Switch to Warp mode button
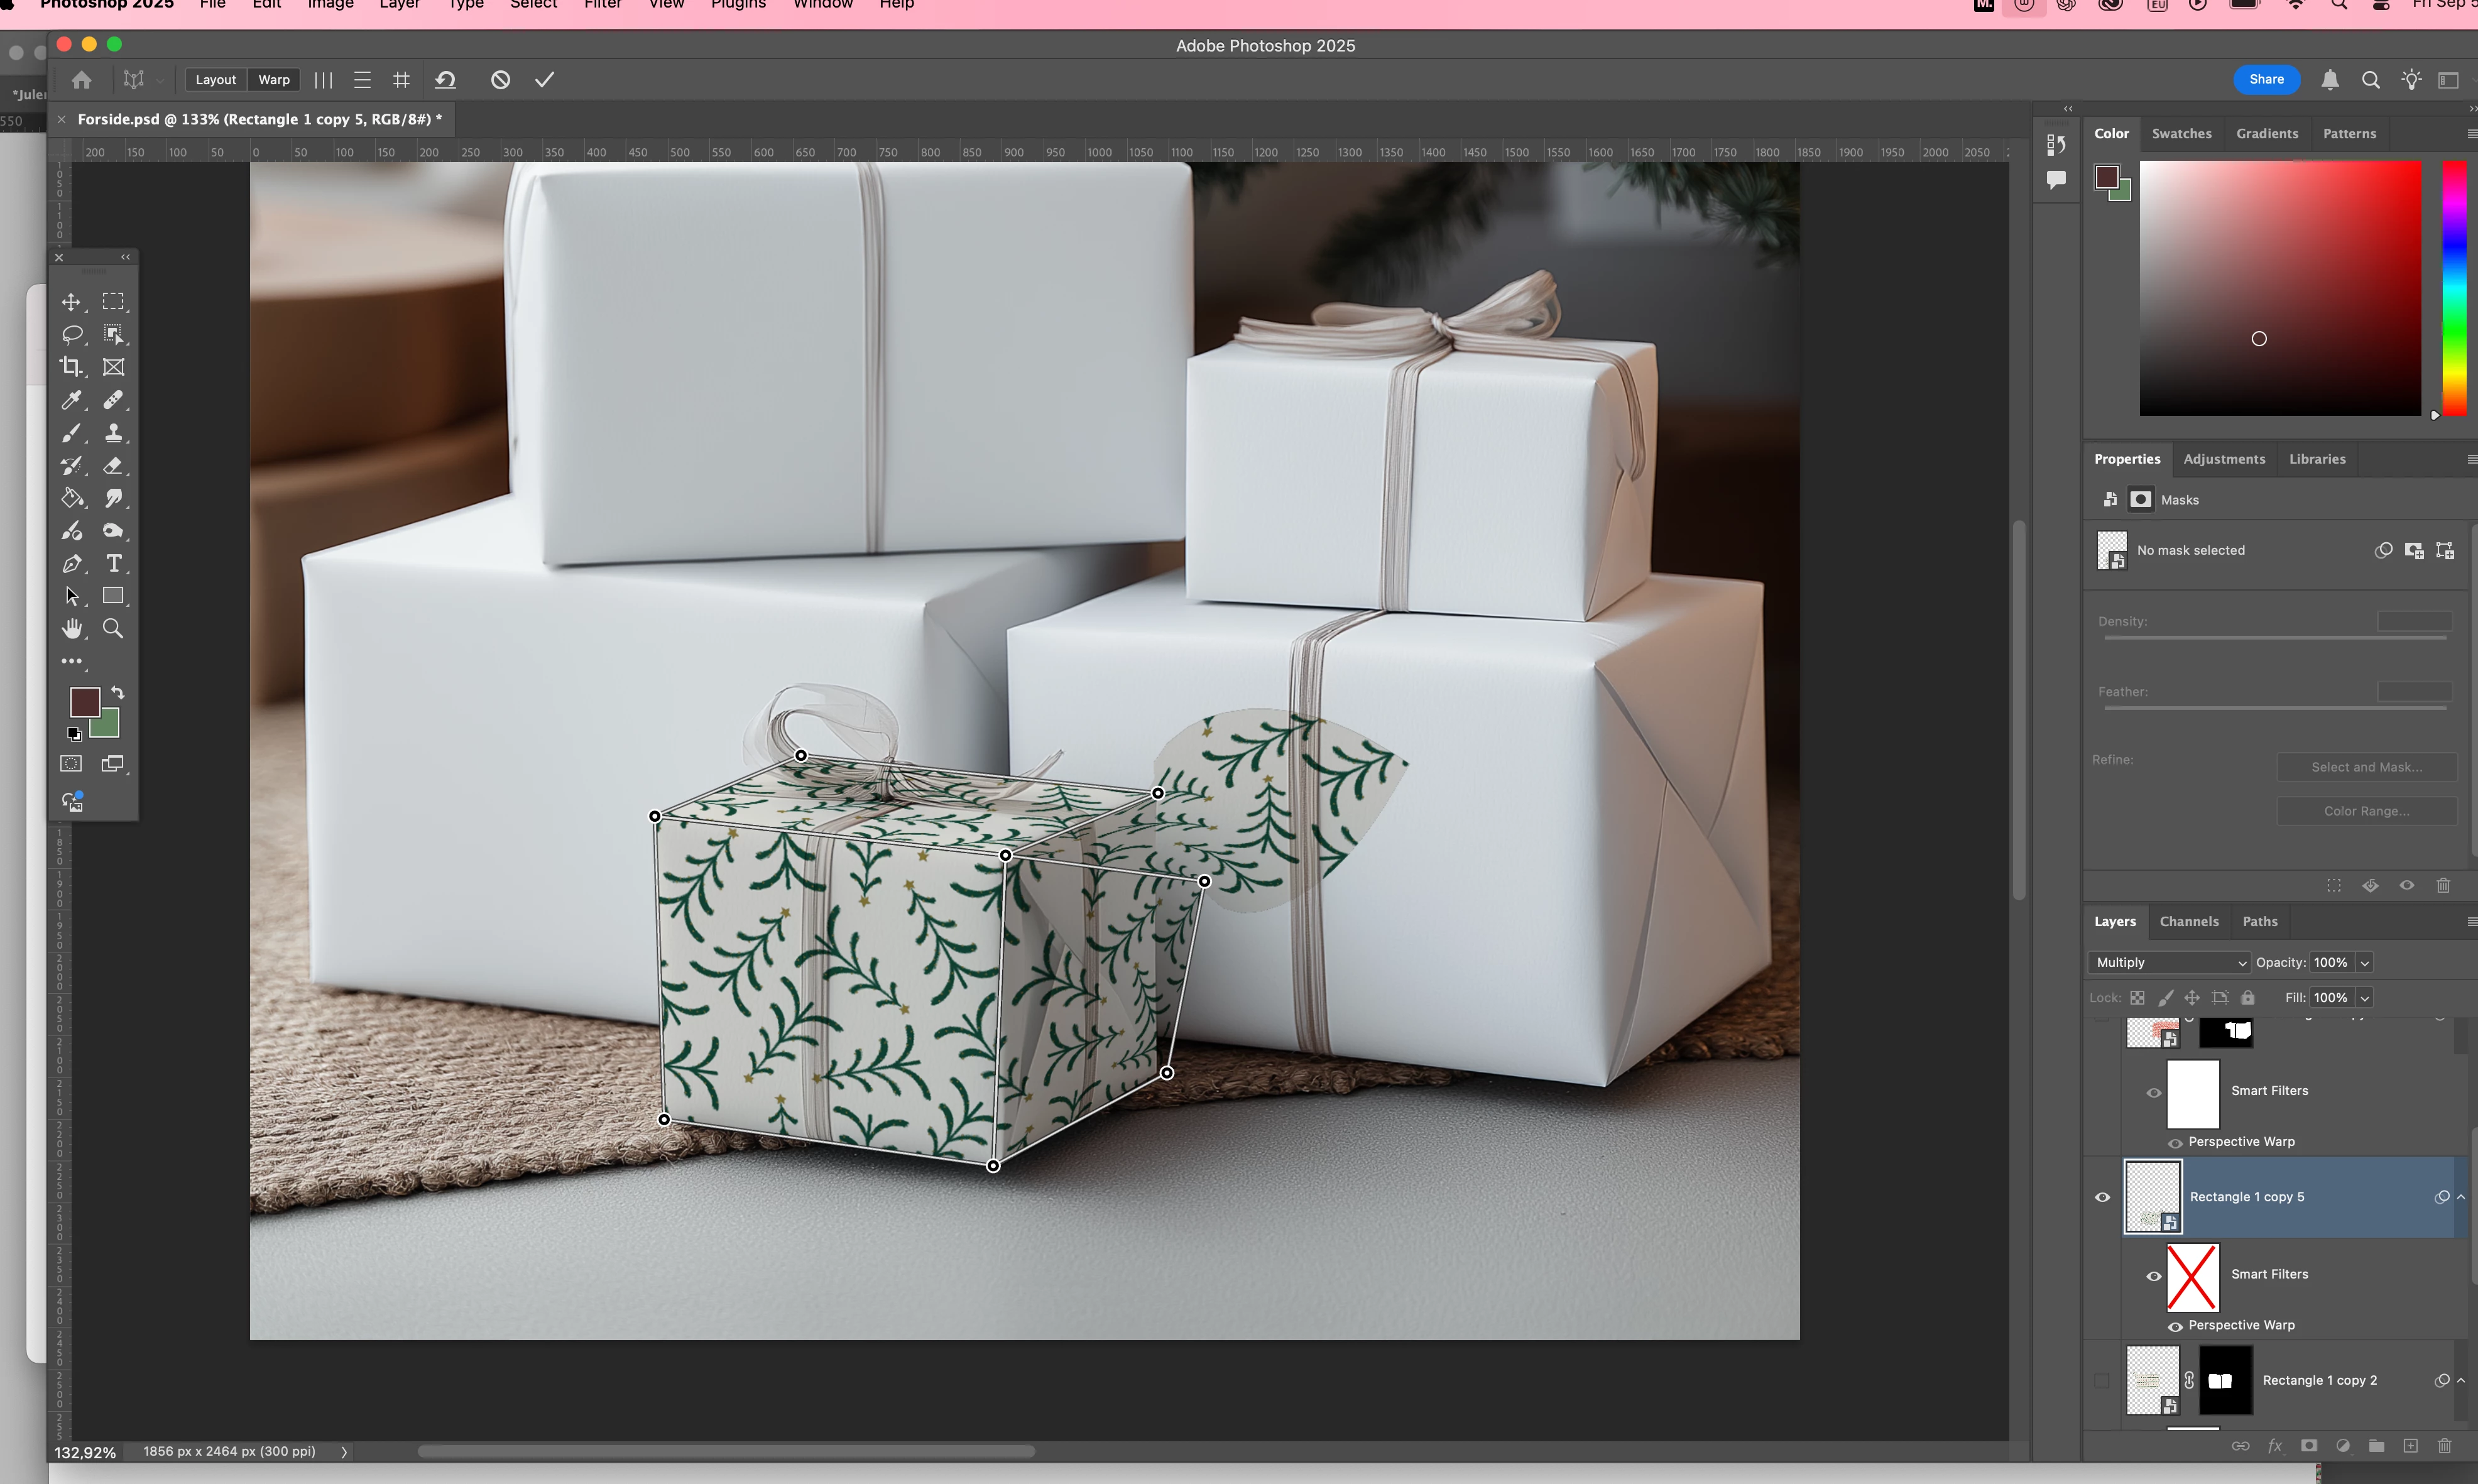The image size is (2478, 1484). point(273,80)
